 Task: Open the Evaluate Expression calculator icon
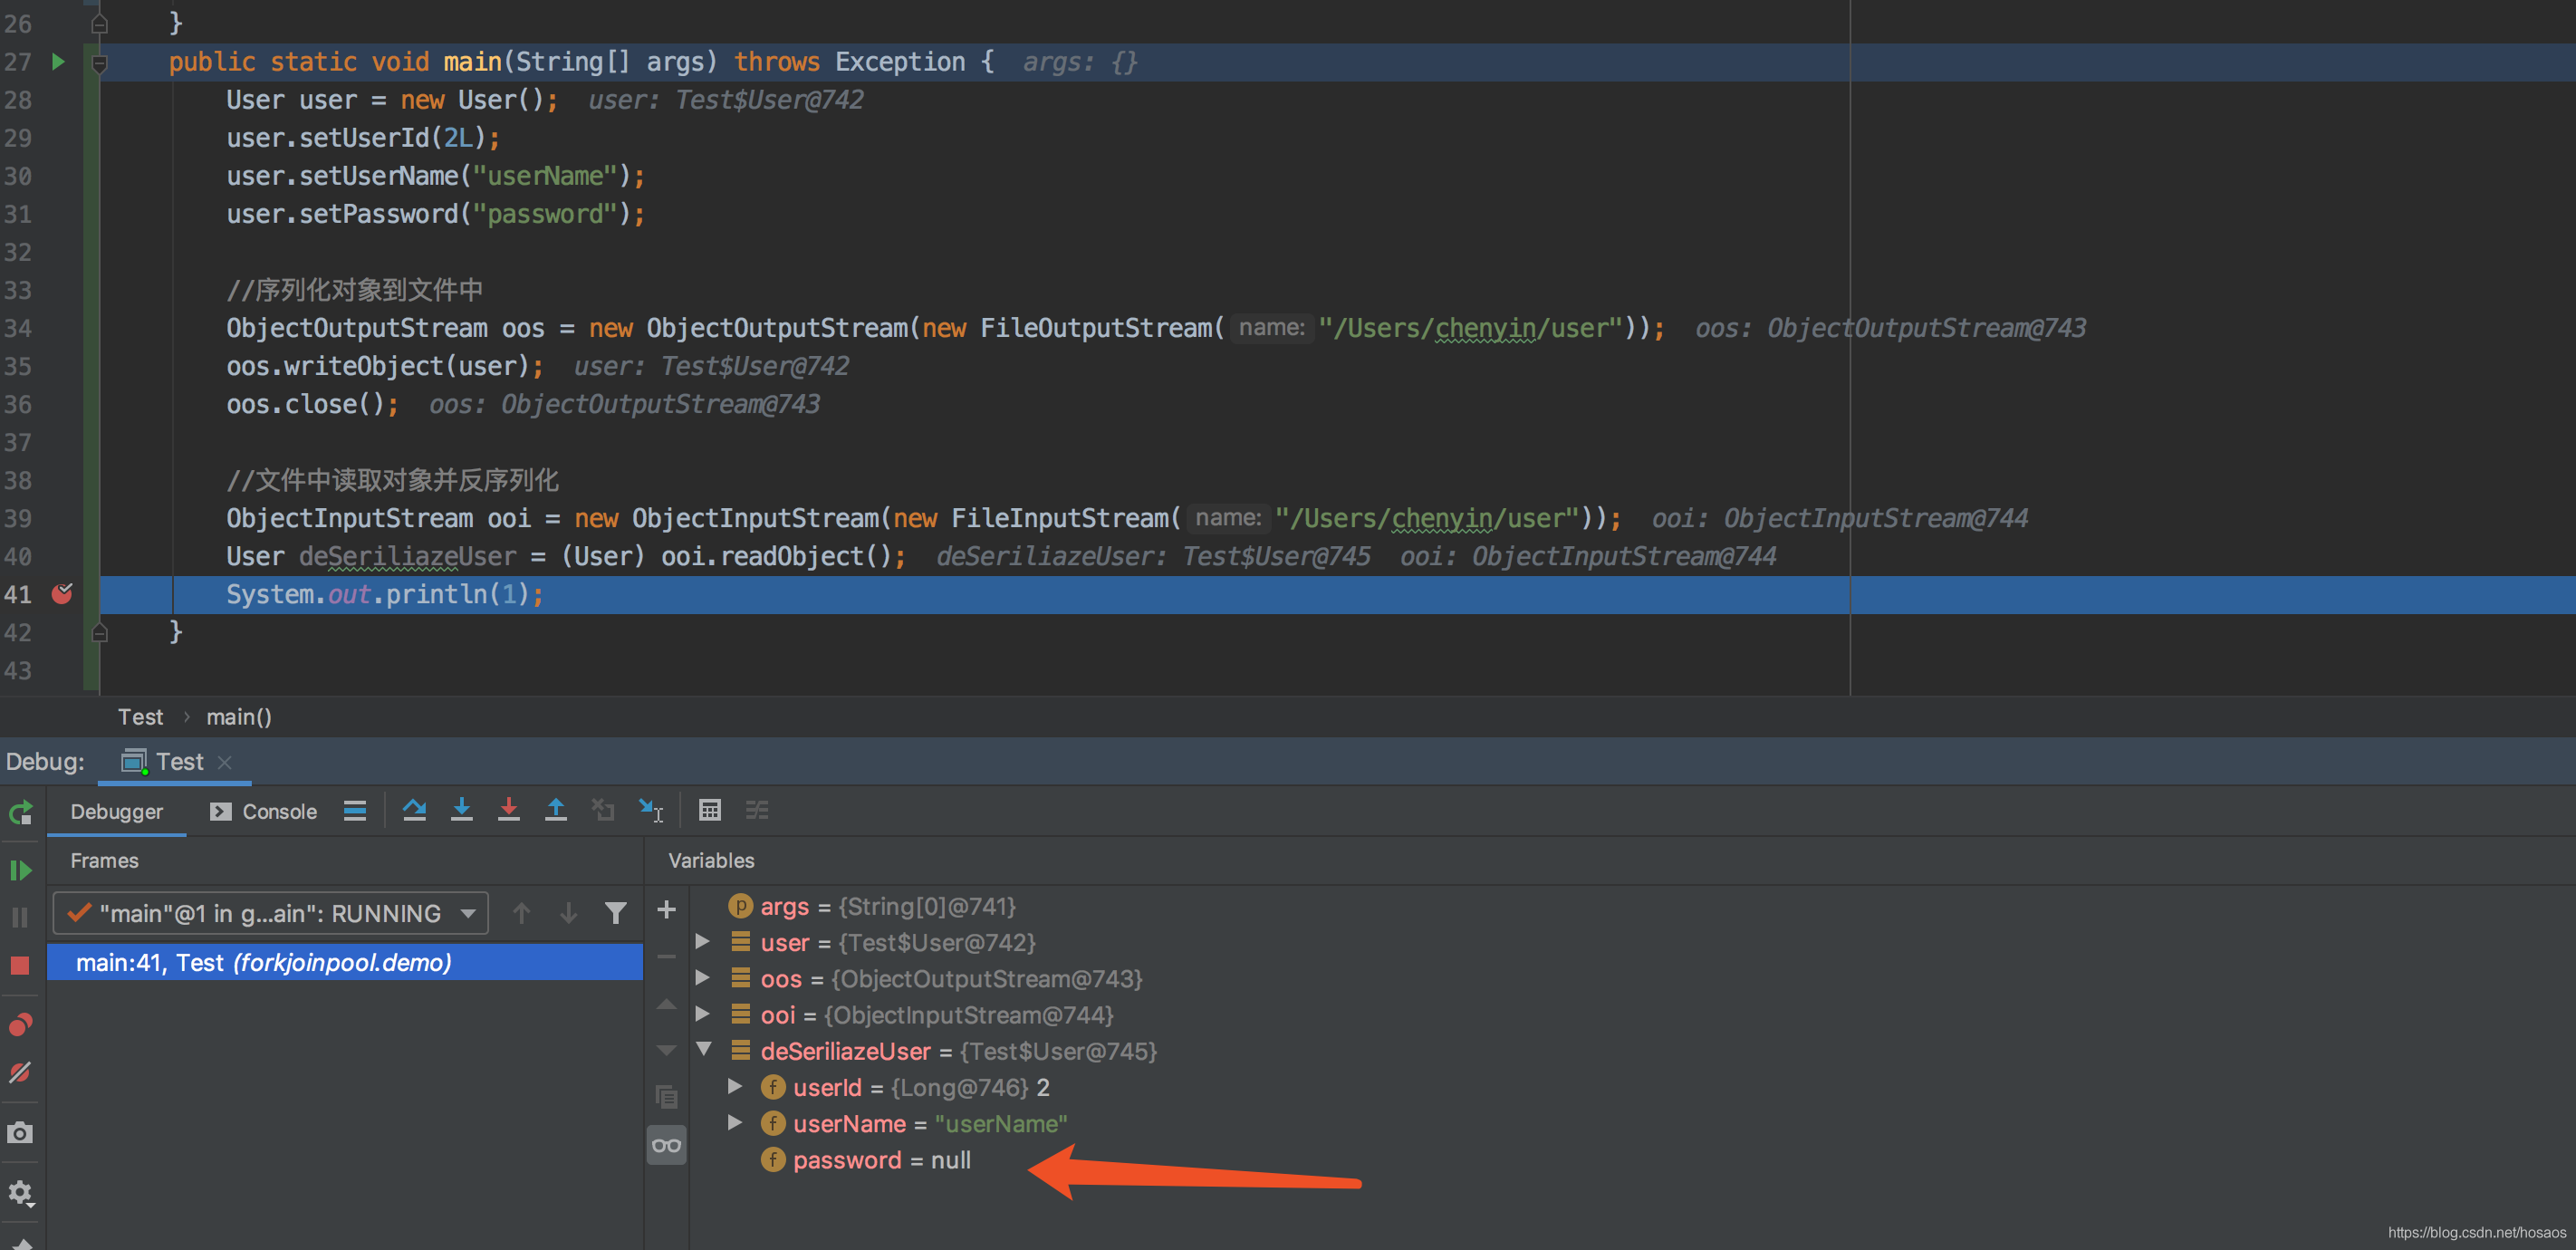(x=710, y=810)
